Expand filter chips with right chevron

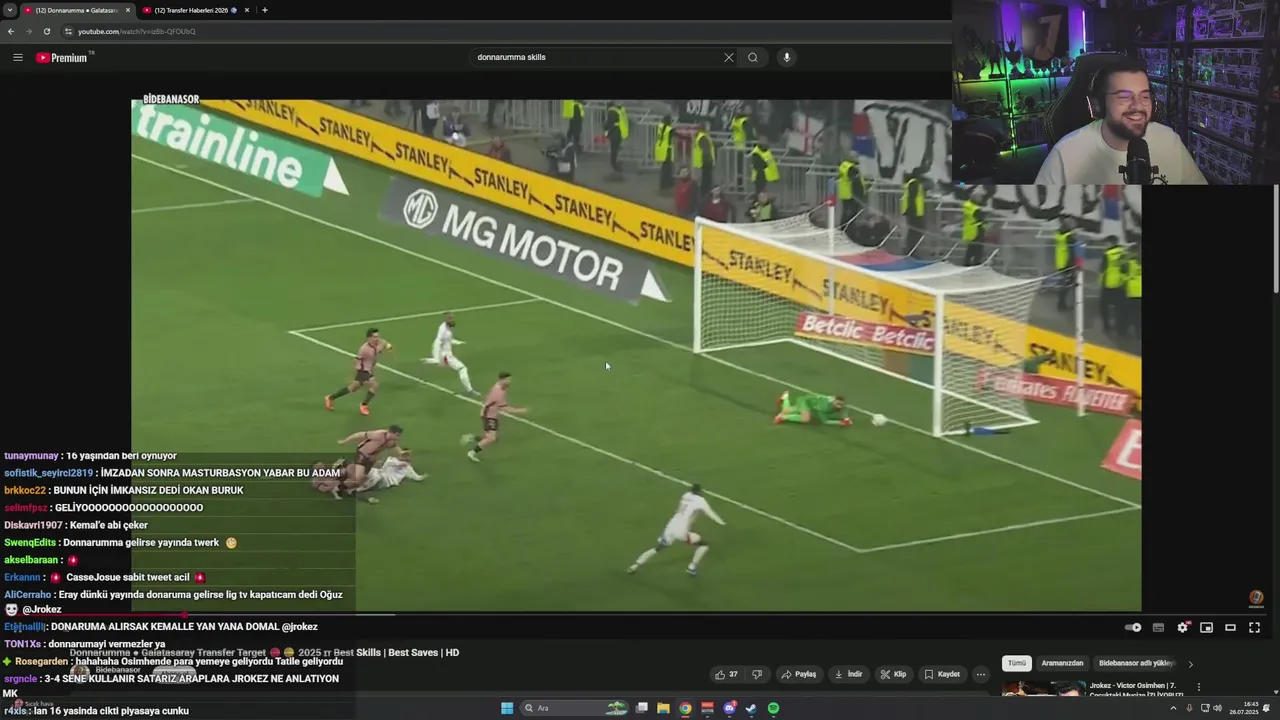(1190, 663)
